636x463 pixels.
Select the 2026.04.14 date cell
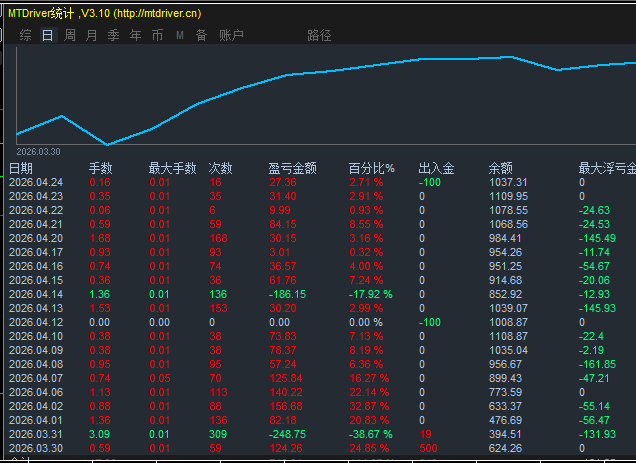[36, 294]
